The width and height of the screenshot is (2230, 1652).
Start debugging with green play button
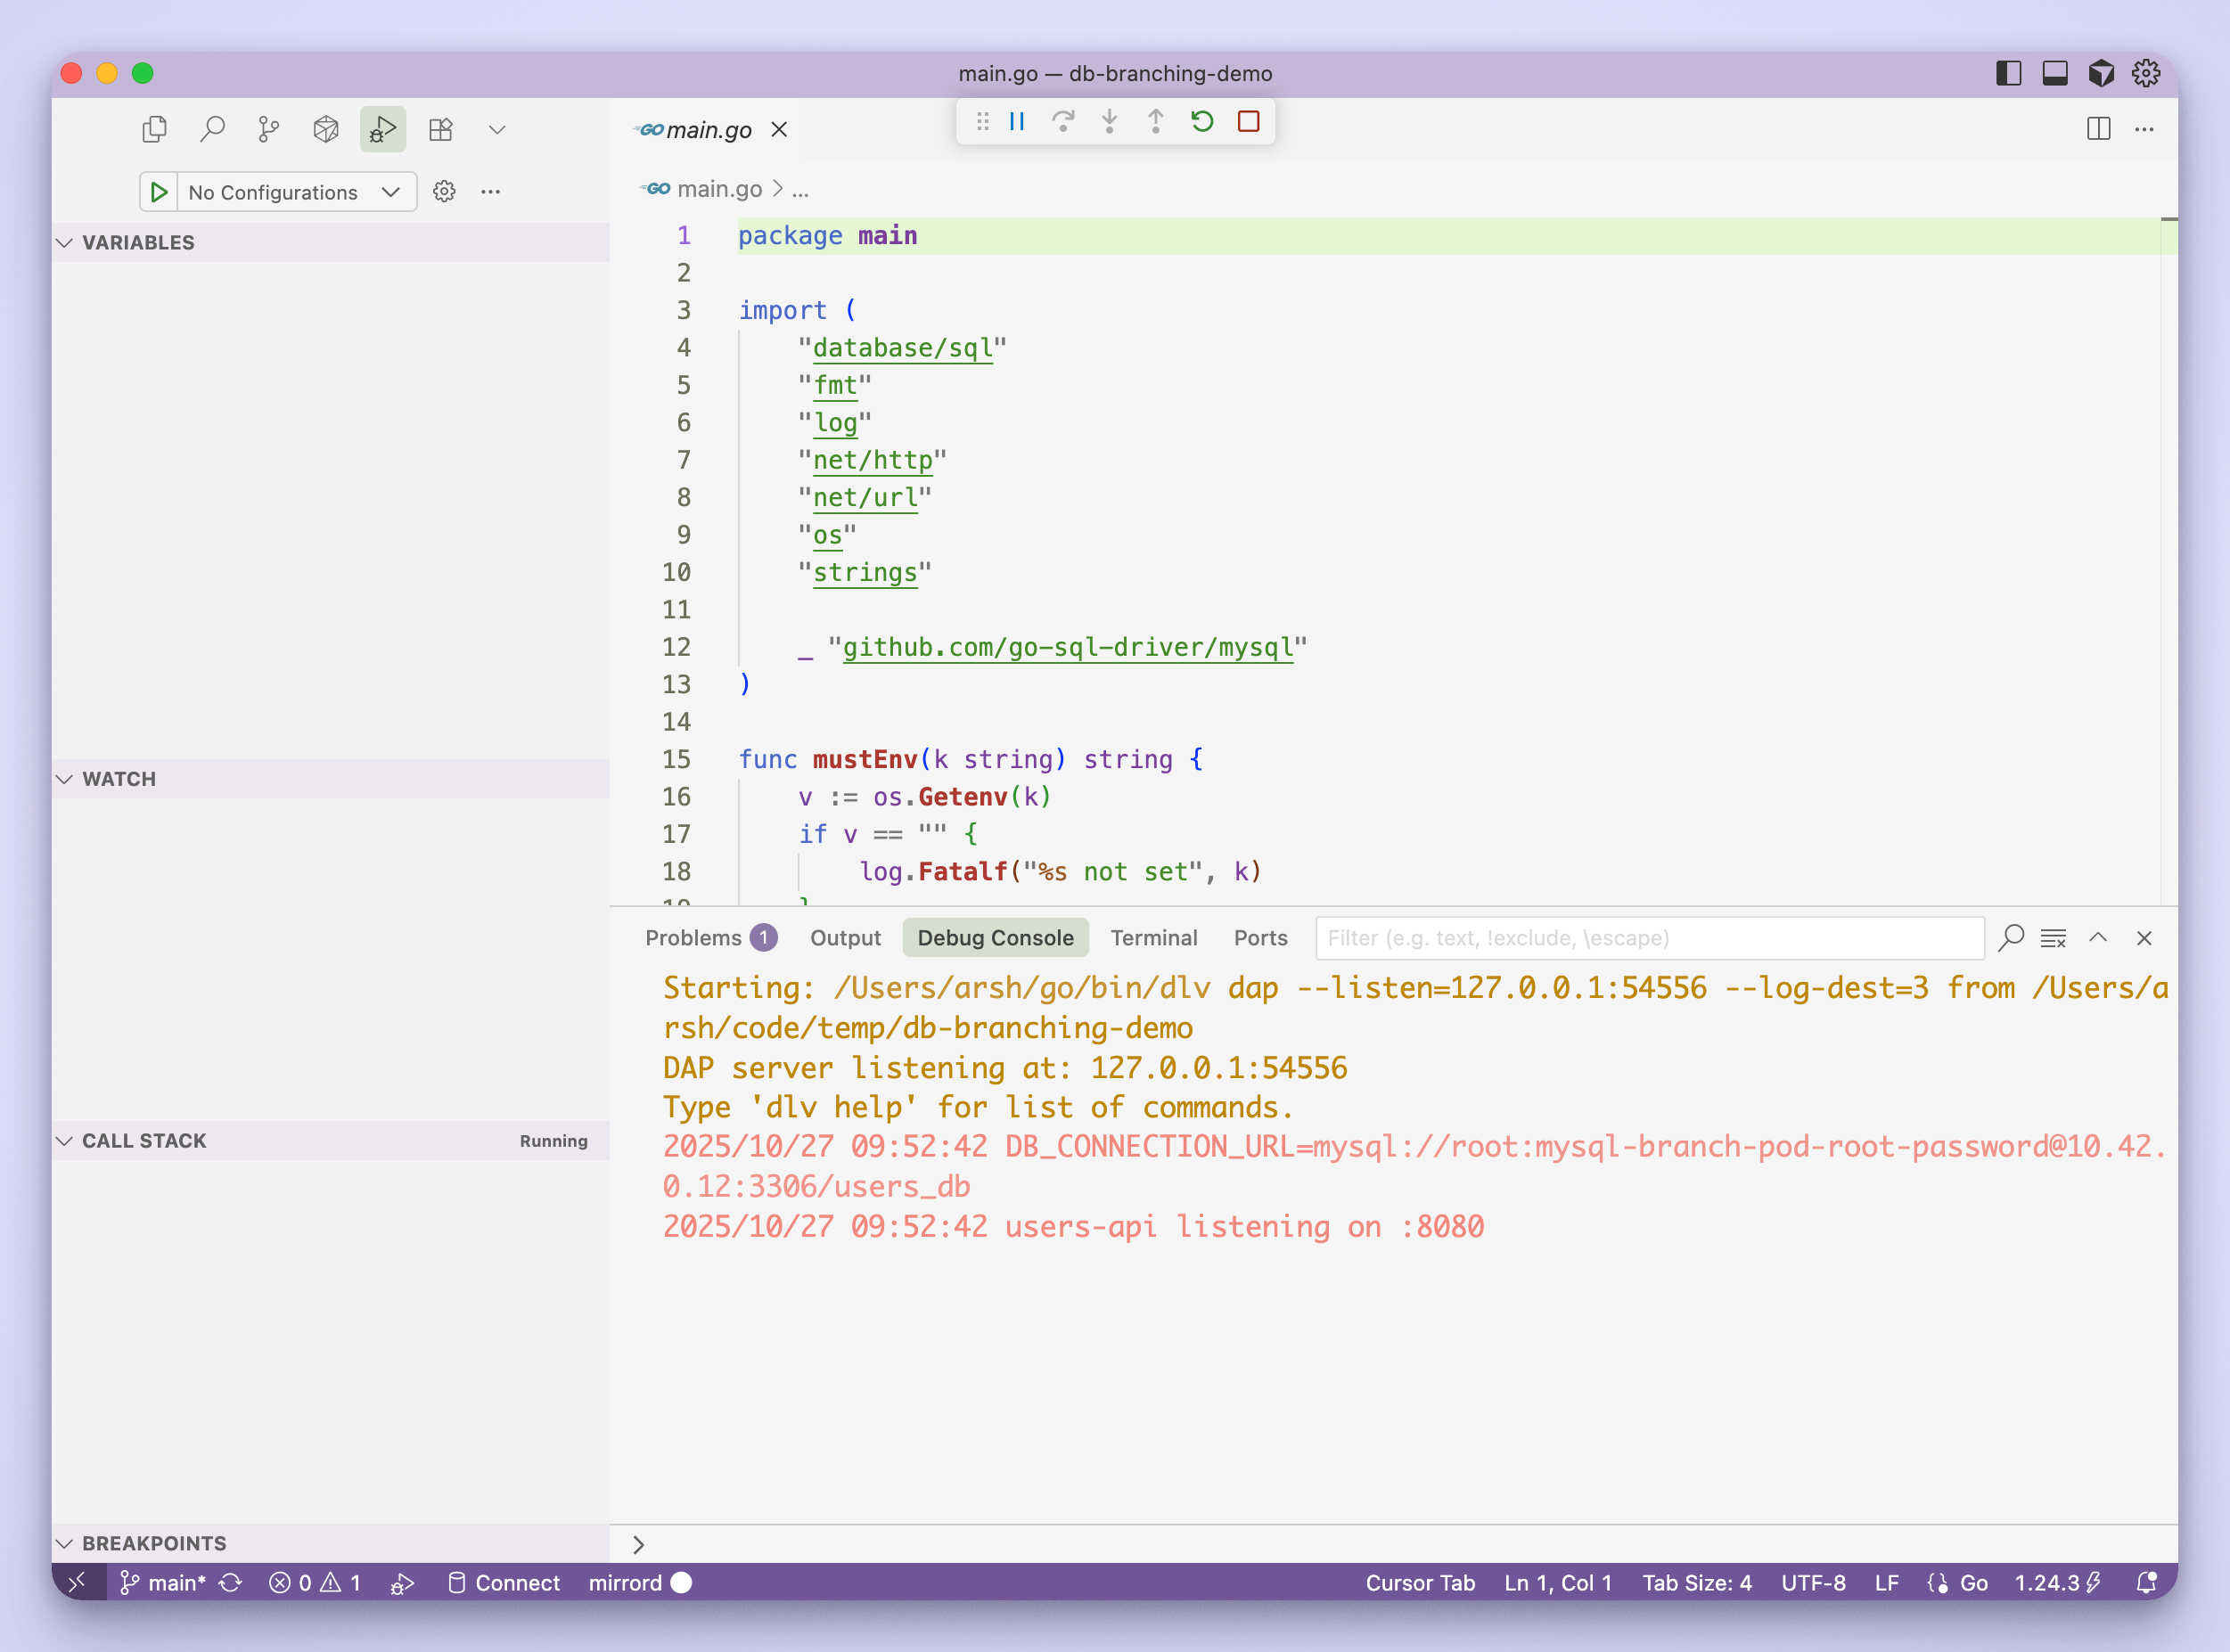pos(159,192)
